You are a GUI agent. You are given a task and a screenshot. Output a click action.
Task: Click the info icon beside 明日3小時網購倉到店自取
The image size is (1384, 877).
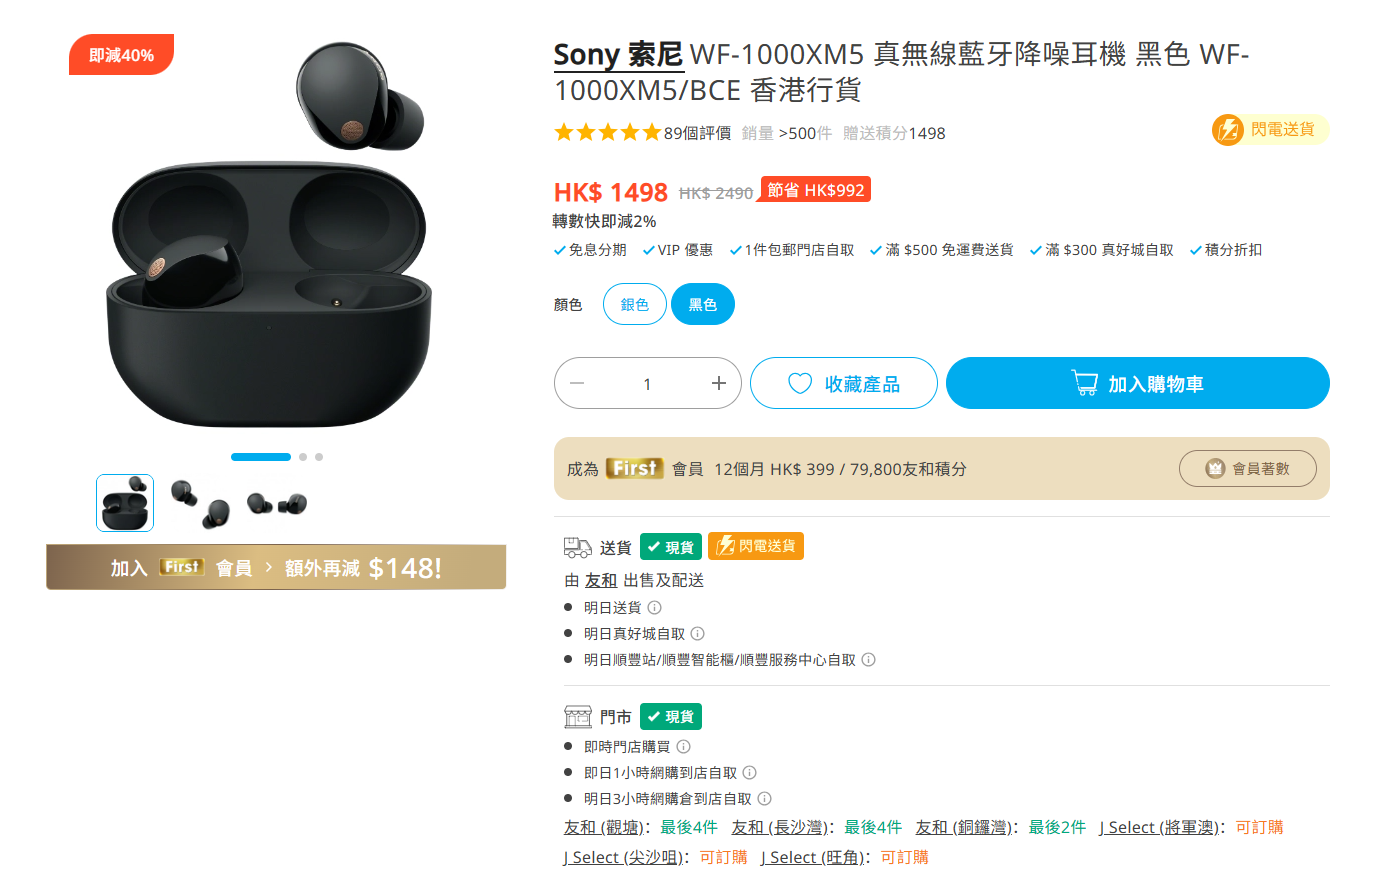coord(765,798)
